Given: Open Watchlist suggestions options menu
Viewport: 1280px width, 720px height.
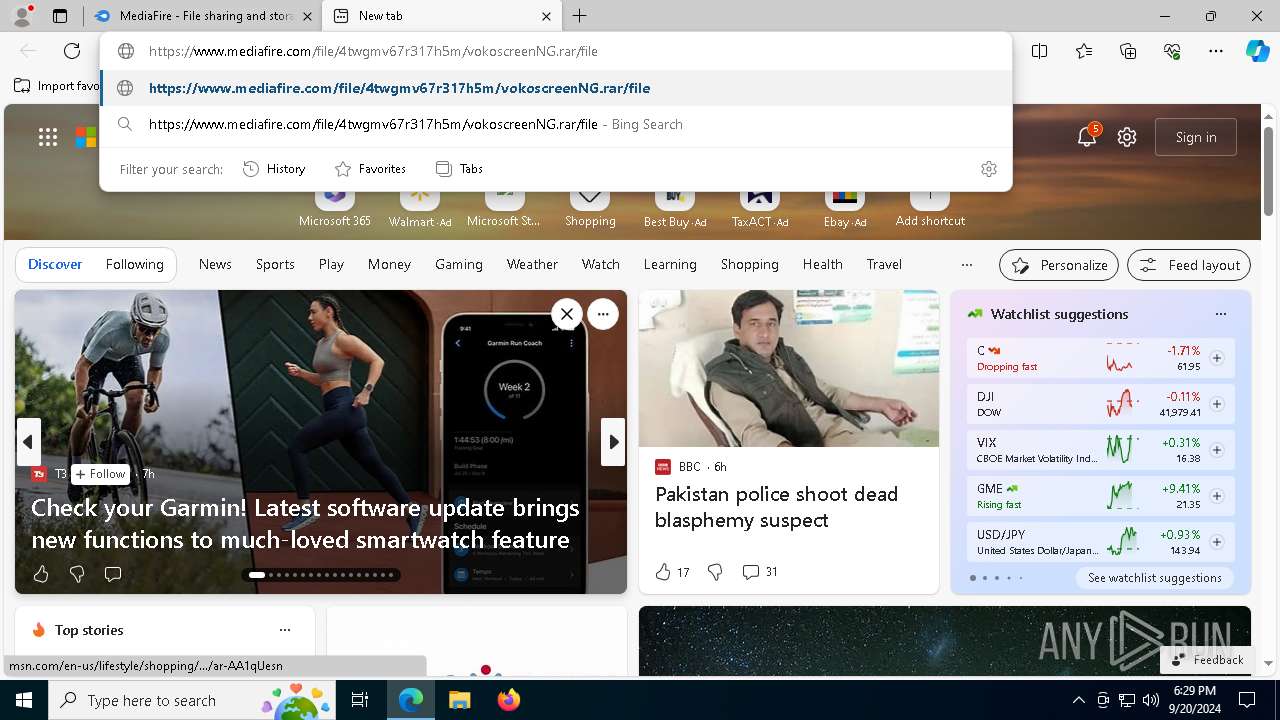Looking at the screenshot, I should 1221,314.
